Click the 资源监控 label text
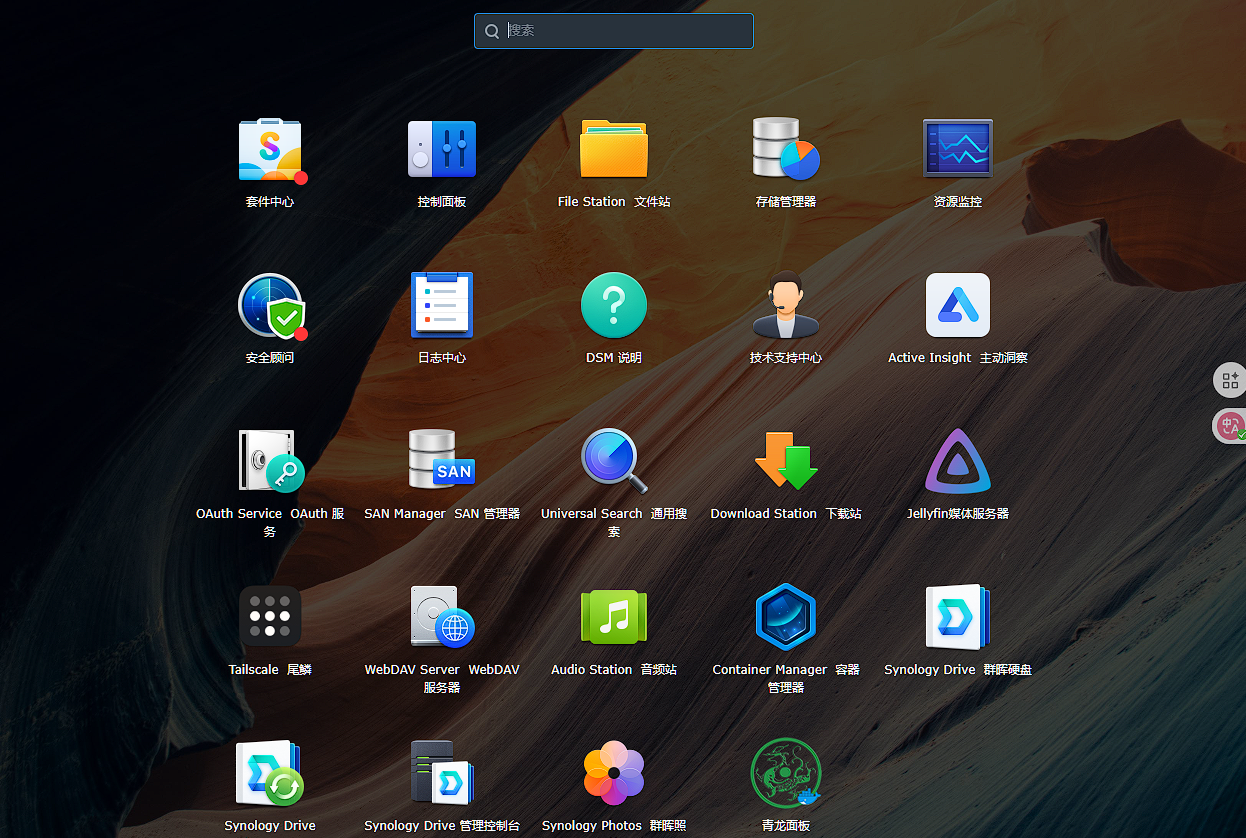 click(958, 202)
